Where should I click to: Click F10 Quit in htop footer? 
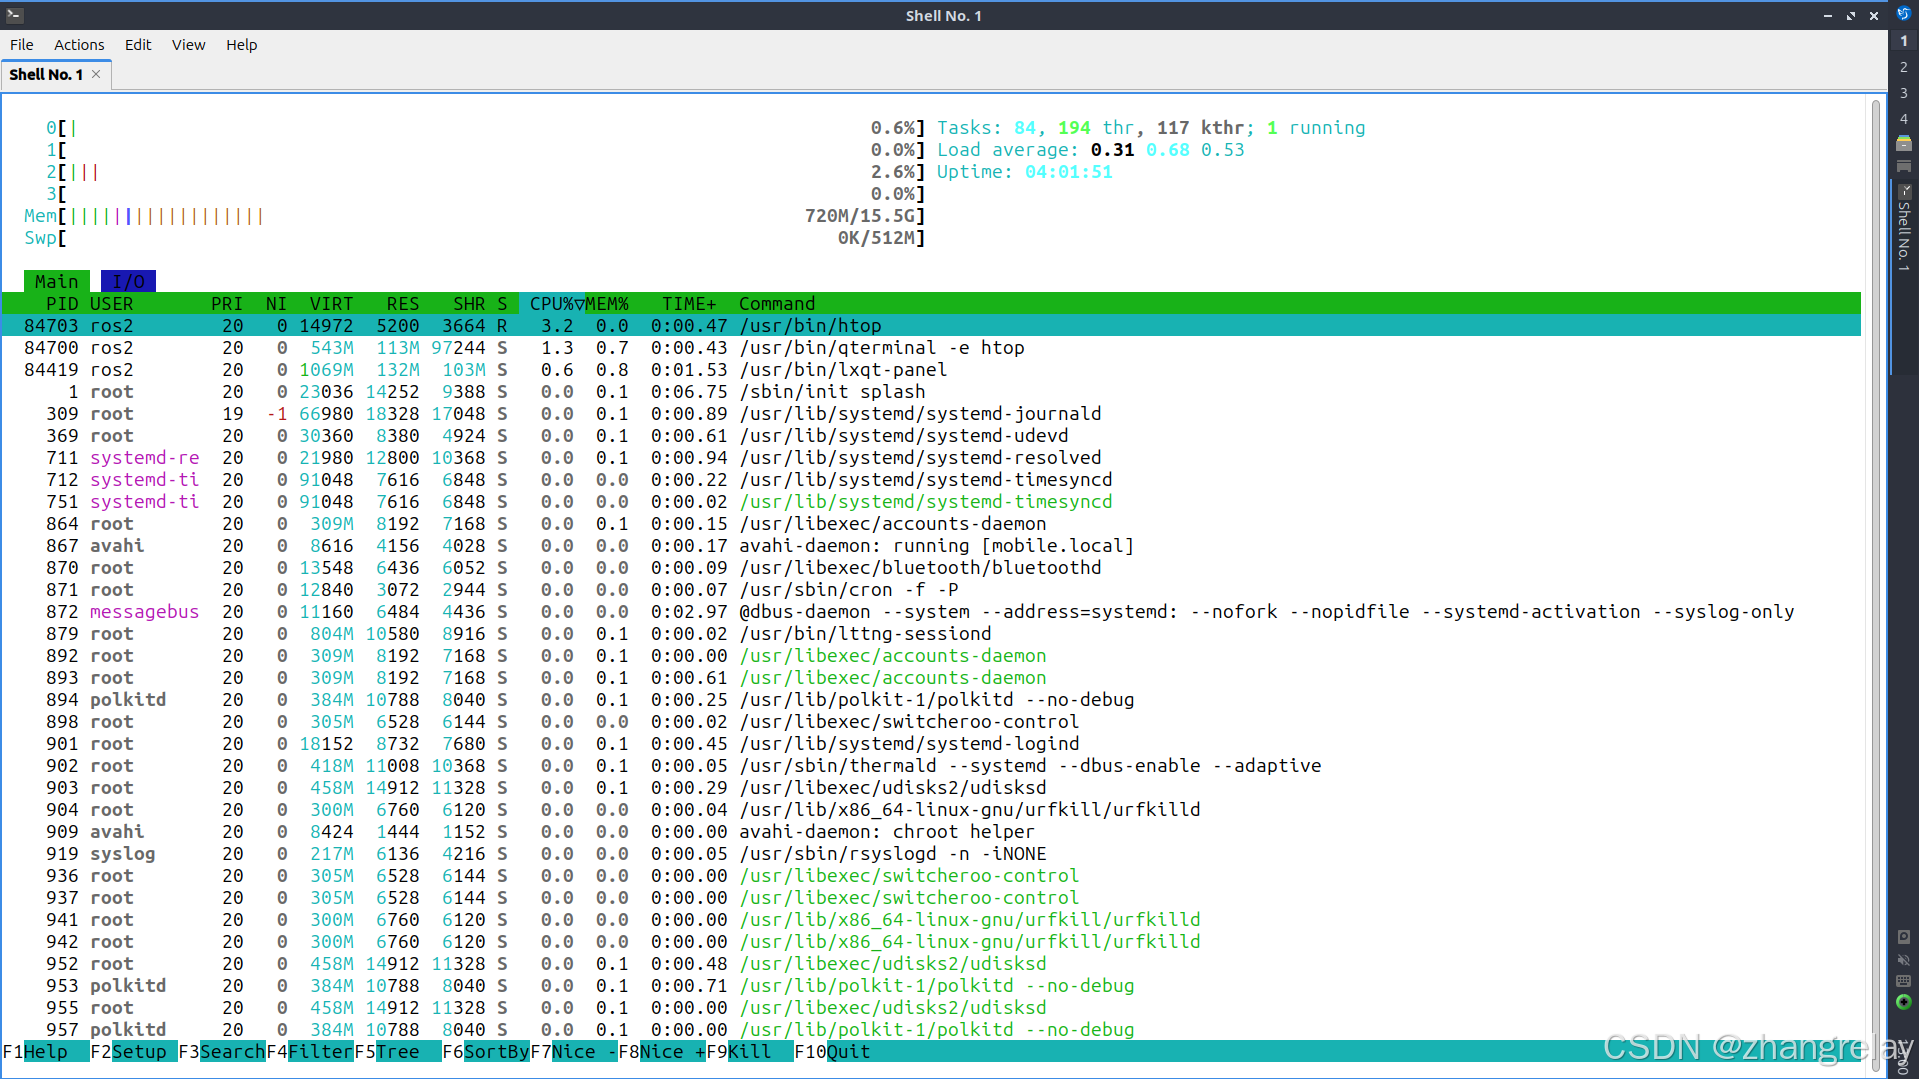coord(832,1052)
